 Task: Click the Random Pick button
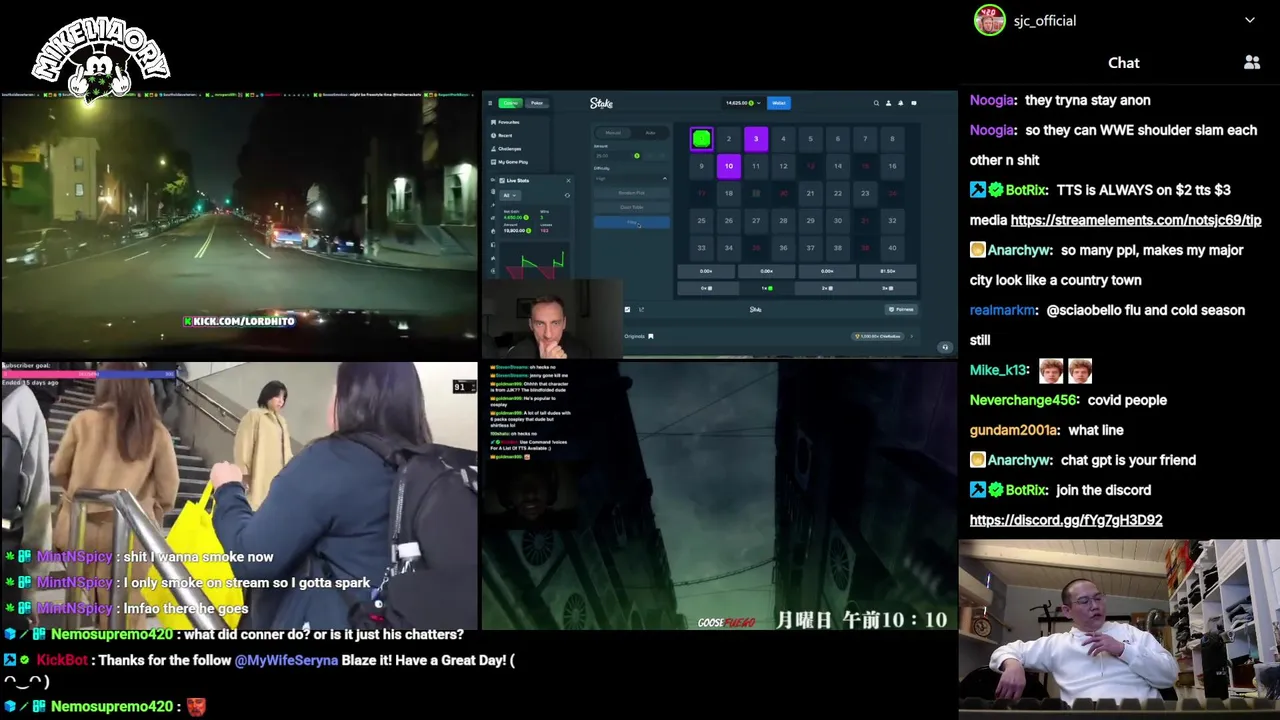click(632, 192)
